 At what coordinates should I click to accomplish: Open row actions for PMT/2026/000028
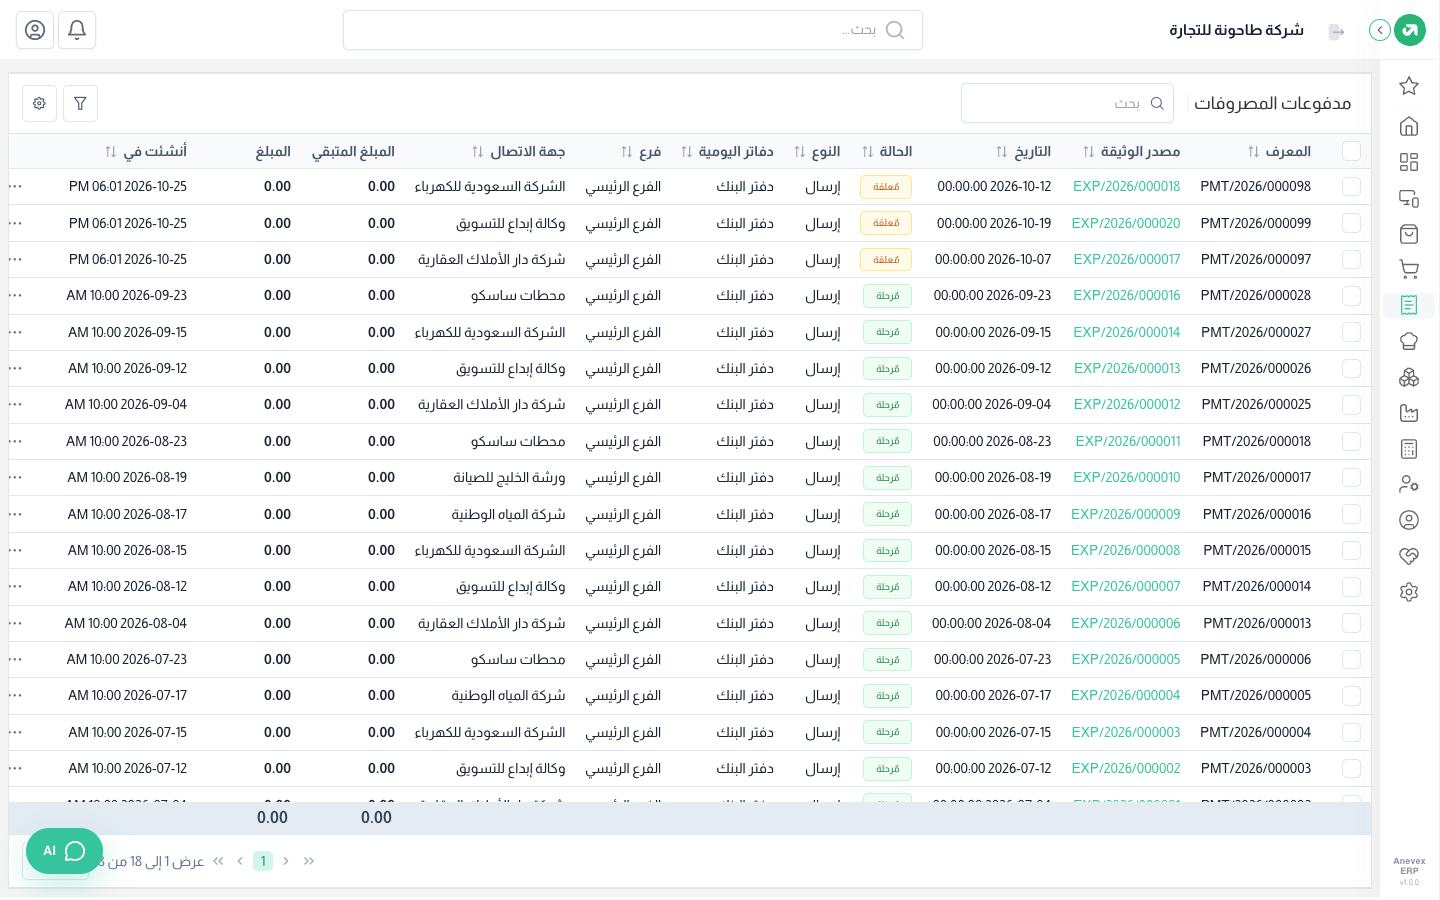(x=15, y=296)
